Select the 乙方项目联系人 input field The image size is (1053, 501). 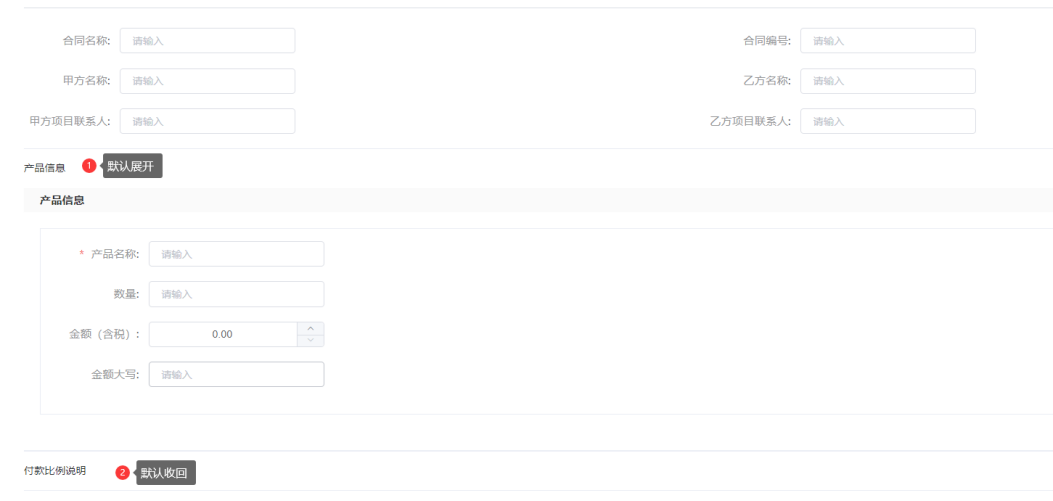tap(888, 122)
